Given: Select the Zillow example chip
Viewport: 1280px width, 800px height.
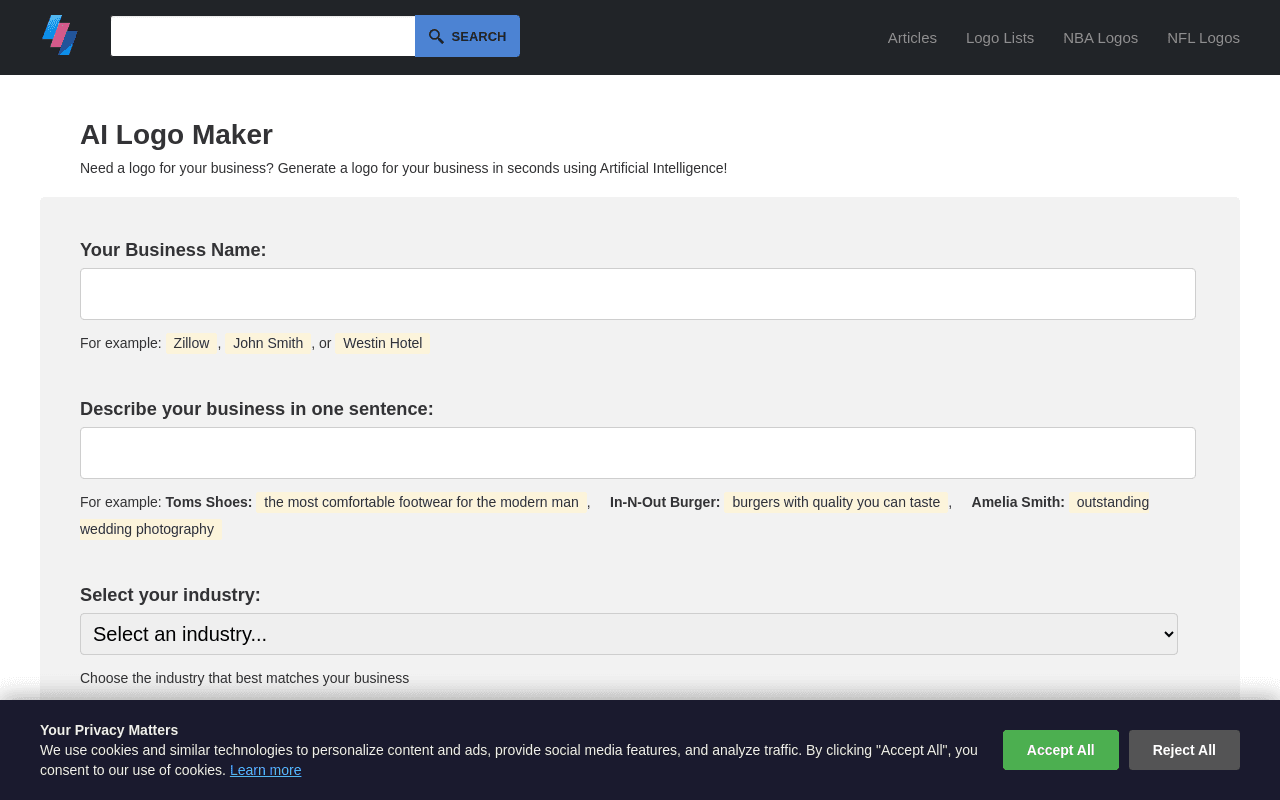Looking at the screenshot, I should (x=191, y=343).
